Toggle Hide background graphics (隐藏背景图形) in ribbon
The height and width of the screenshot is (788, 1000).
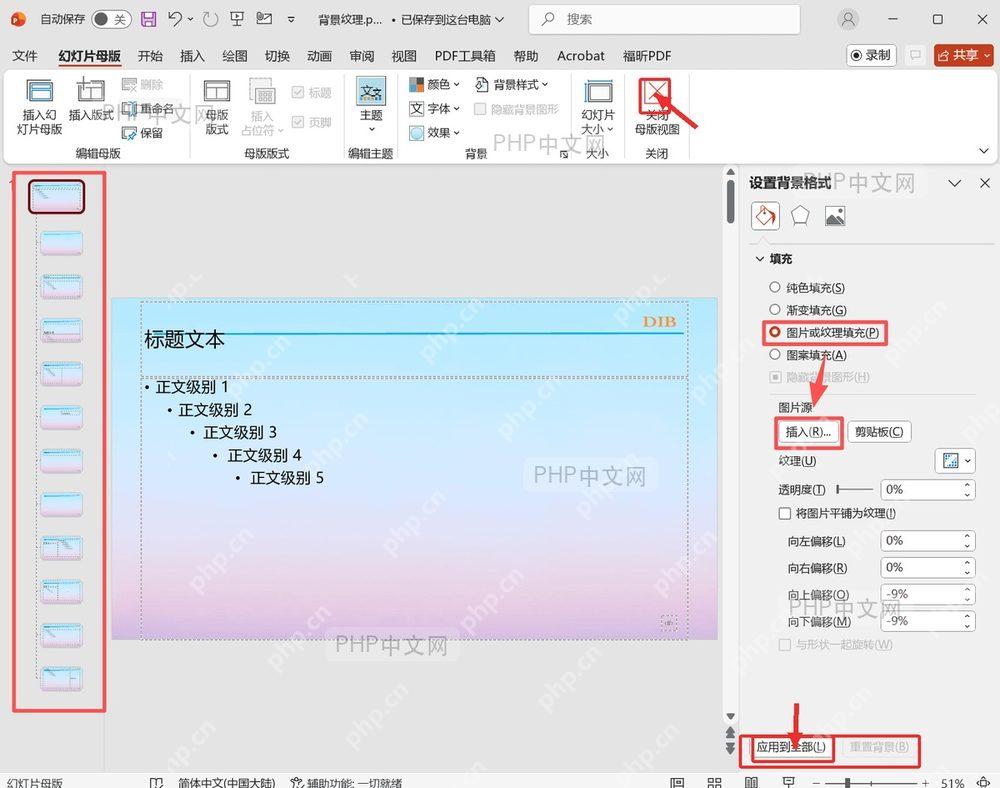point(480,109)
